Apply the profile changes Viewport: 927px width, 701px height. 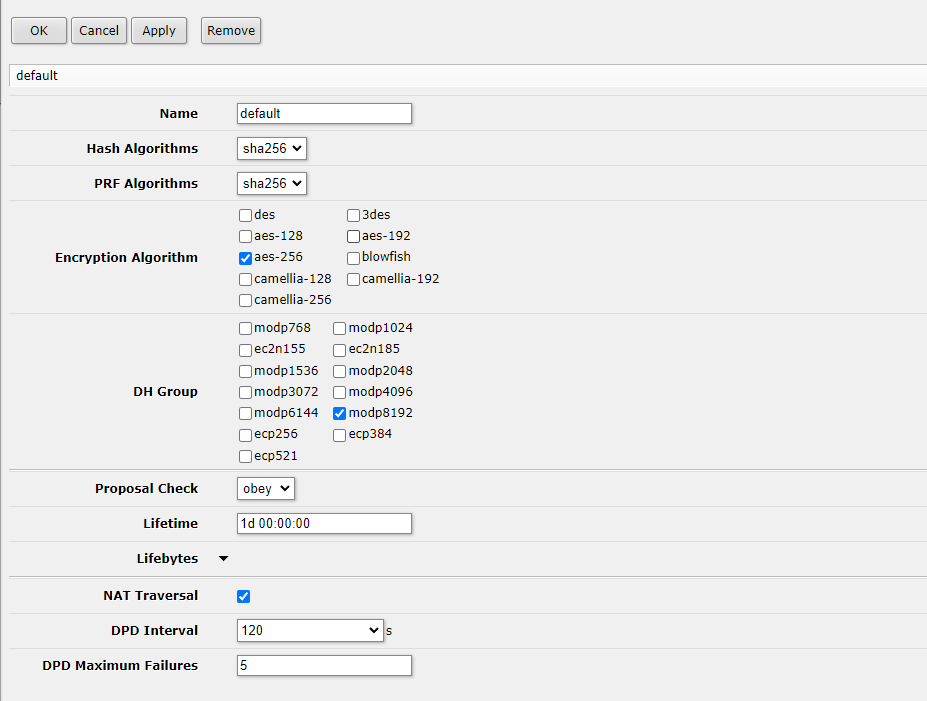pyautogui.click(x=159, y=30)
